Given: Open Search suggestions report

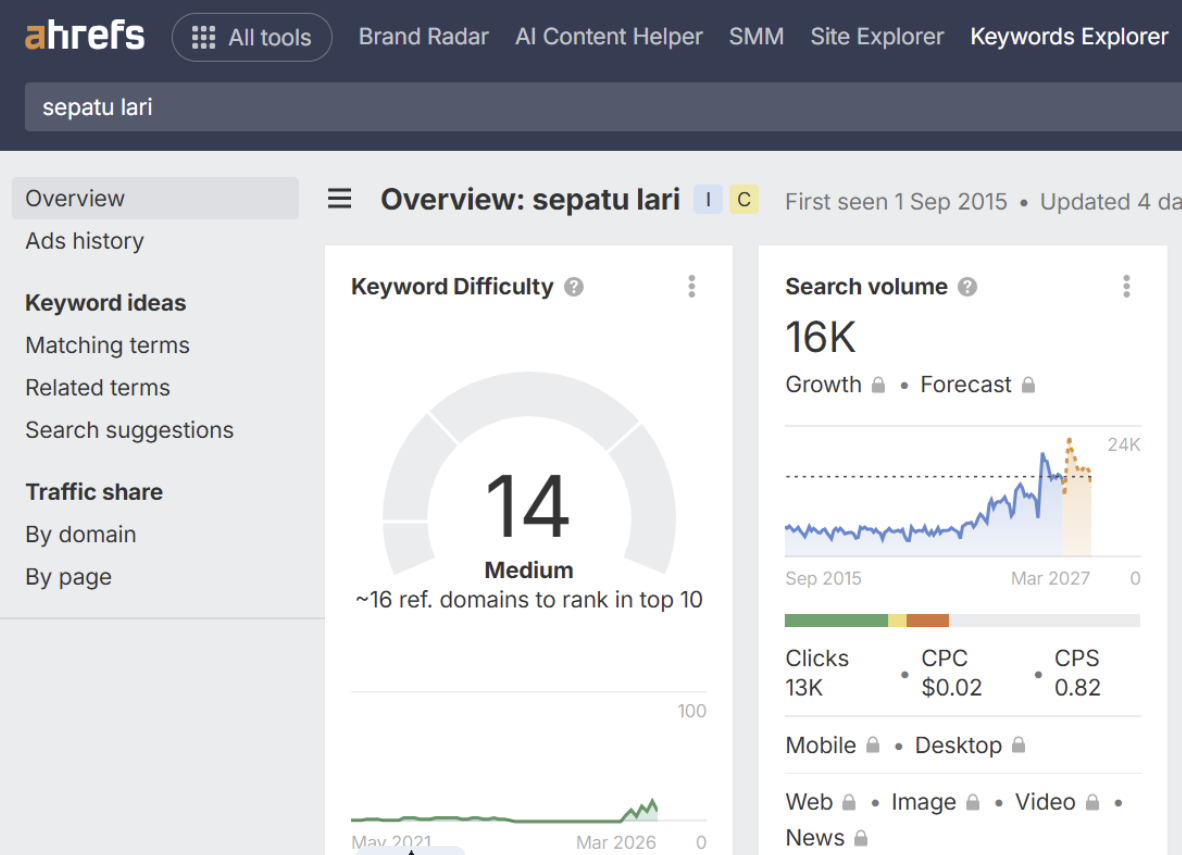Looking at the screenshot, I should point(130,430).
